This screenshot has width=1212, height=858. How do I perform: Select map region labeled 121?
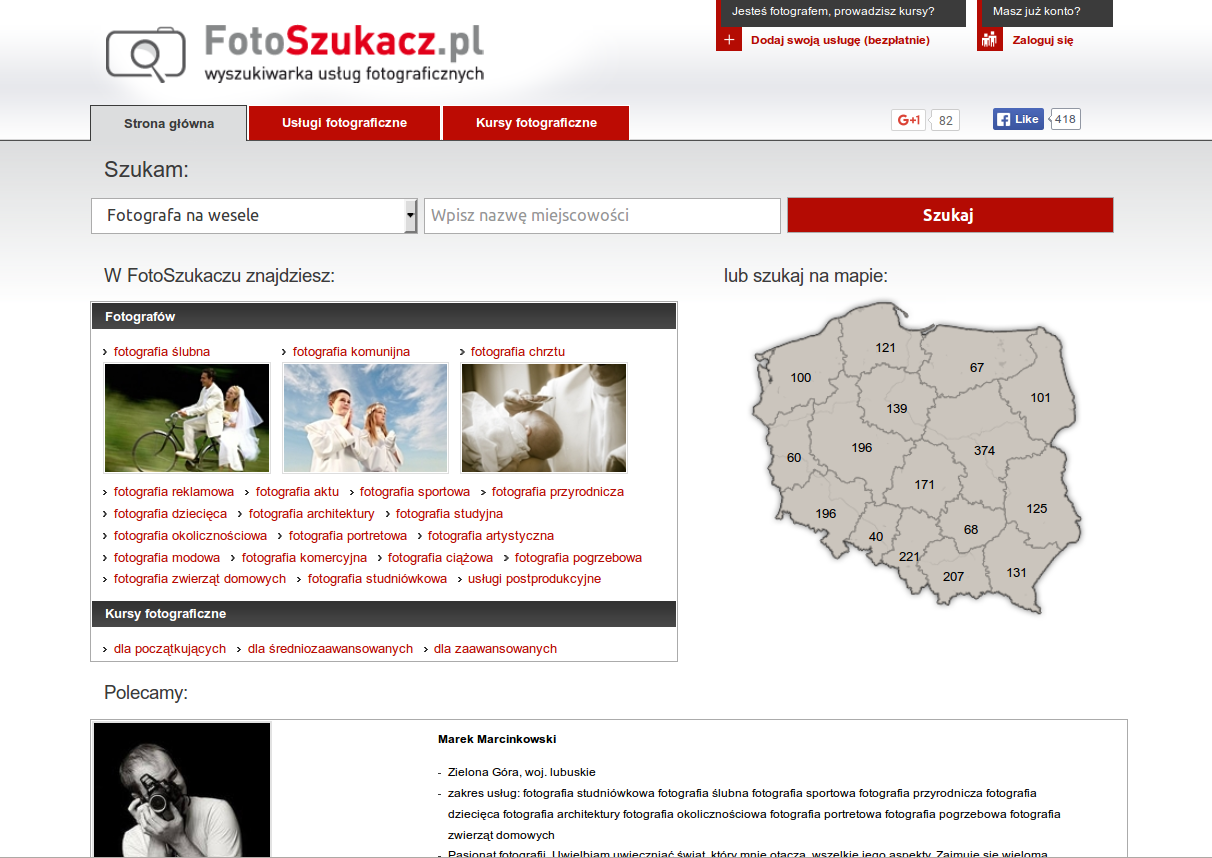coord(885,348)
